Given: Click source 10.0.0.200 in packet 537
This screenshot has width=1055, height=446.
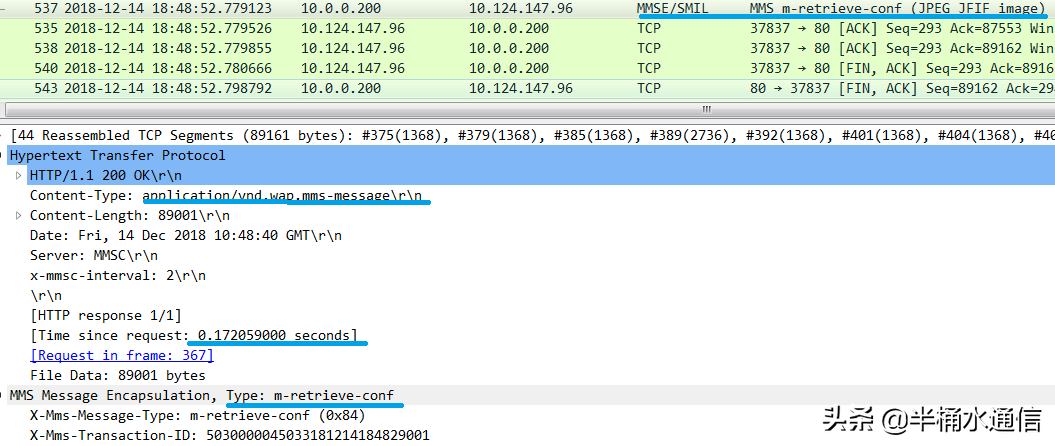Looking at the screenshot, I should point(340,9).
